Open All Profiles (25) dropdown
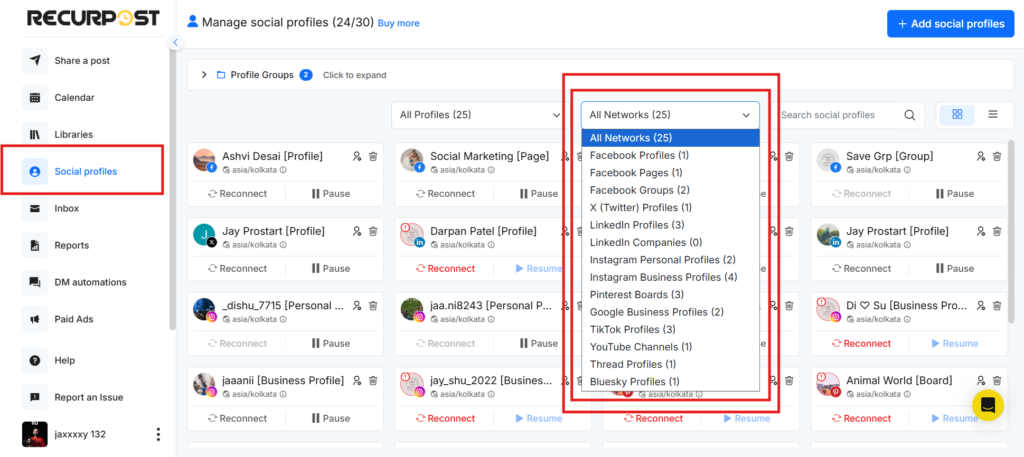1024x457 pixels. pos(479,115)
